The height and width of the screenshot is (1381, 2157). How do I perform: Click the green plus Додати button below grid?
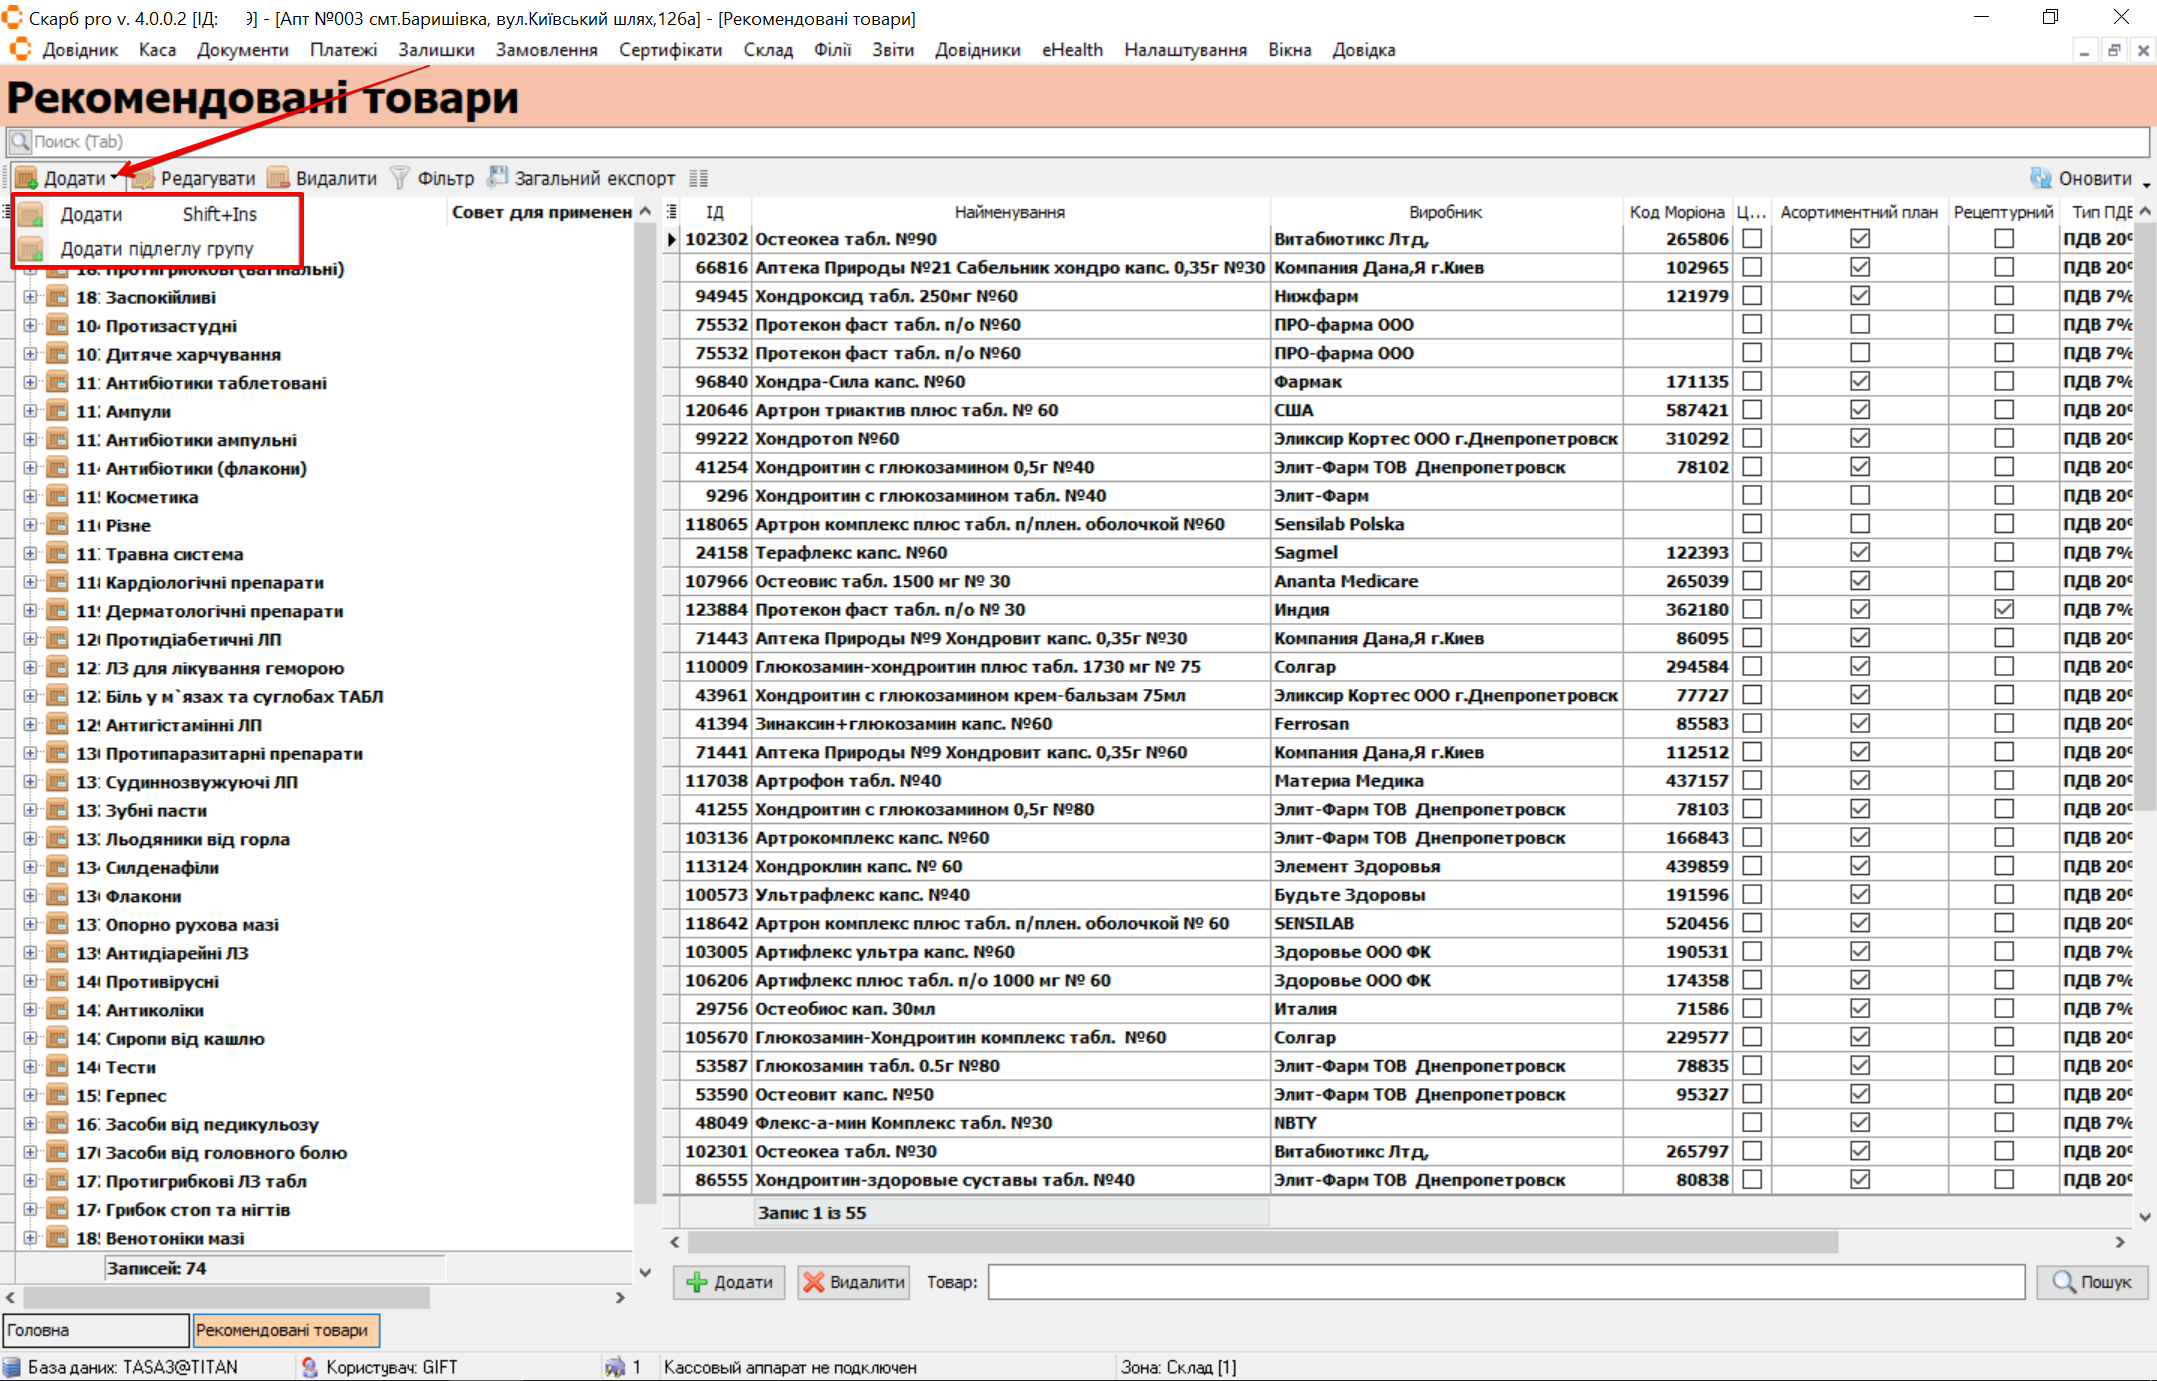tap(729, 1282)
